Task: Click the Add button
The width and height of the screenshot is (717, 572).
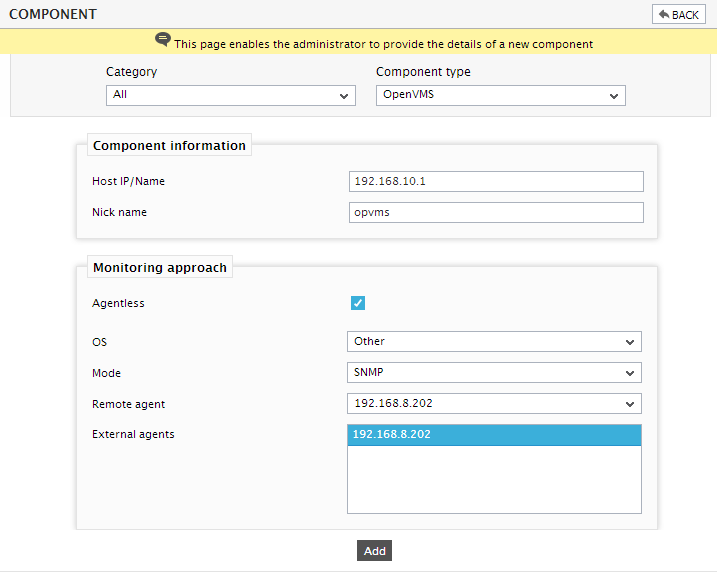Action: pos(375,551)
